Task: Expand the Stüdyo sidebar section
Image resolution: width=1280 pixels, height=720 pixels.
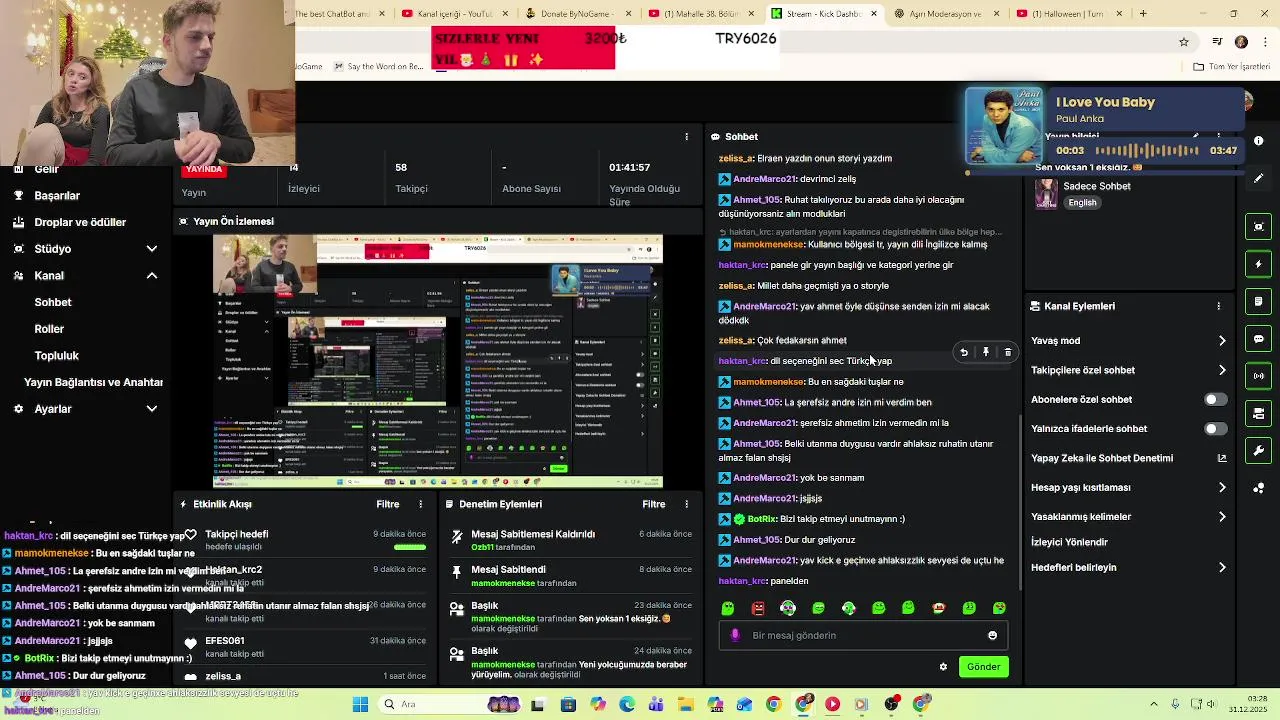Action: [152, 249]
